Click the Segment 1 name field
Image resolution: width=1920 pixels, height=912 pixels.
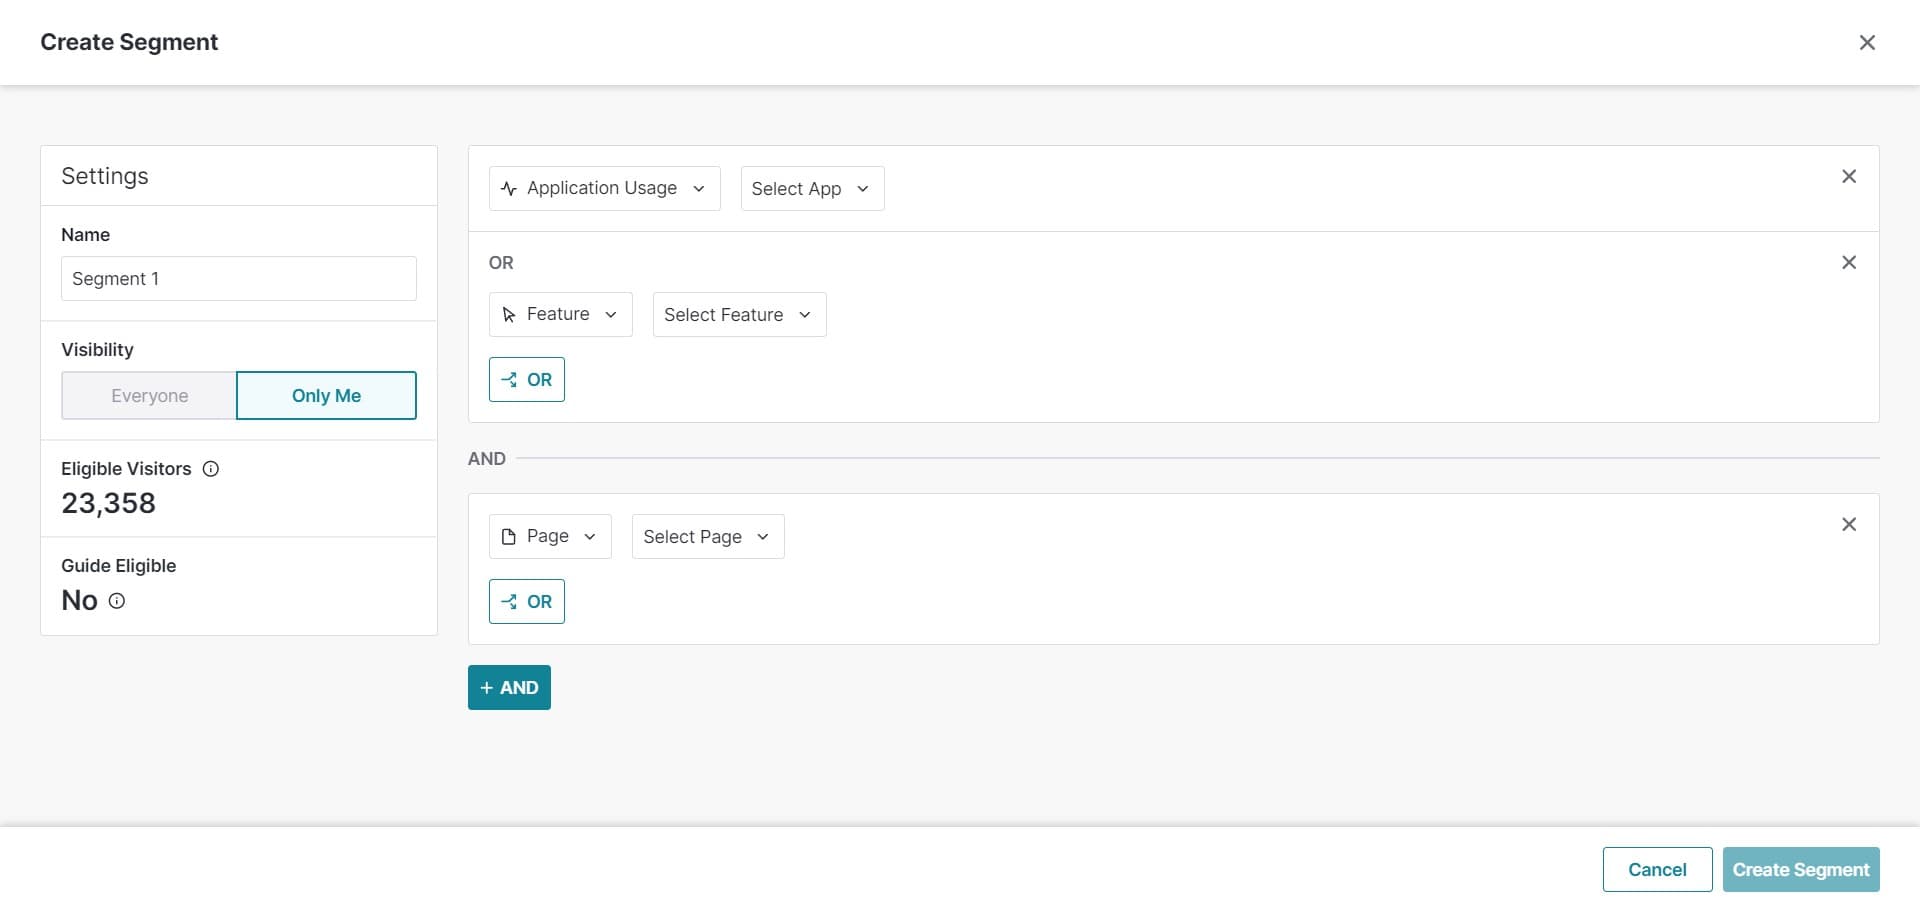238,278
